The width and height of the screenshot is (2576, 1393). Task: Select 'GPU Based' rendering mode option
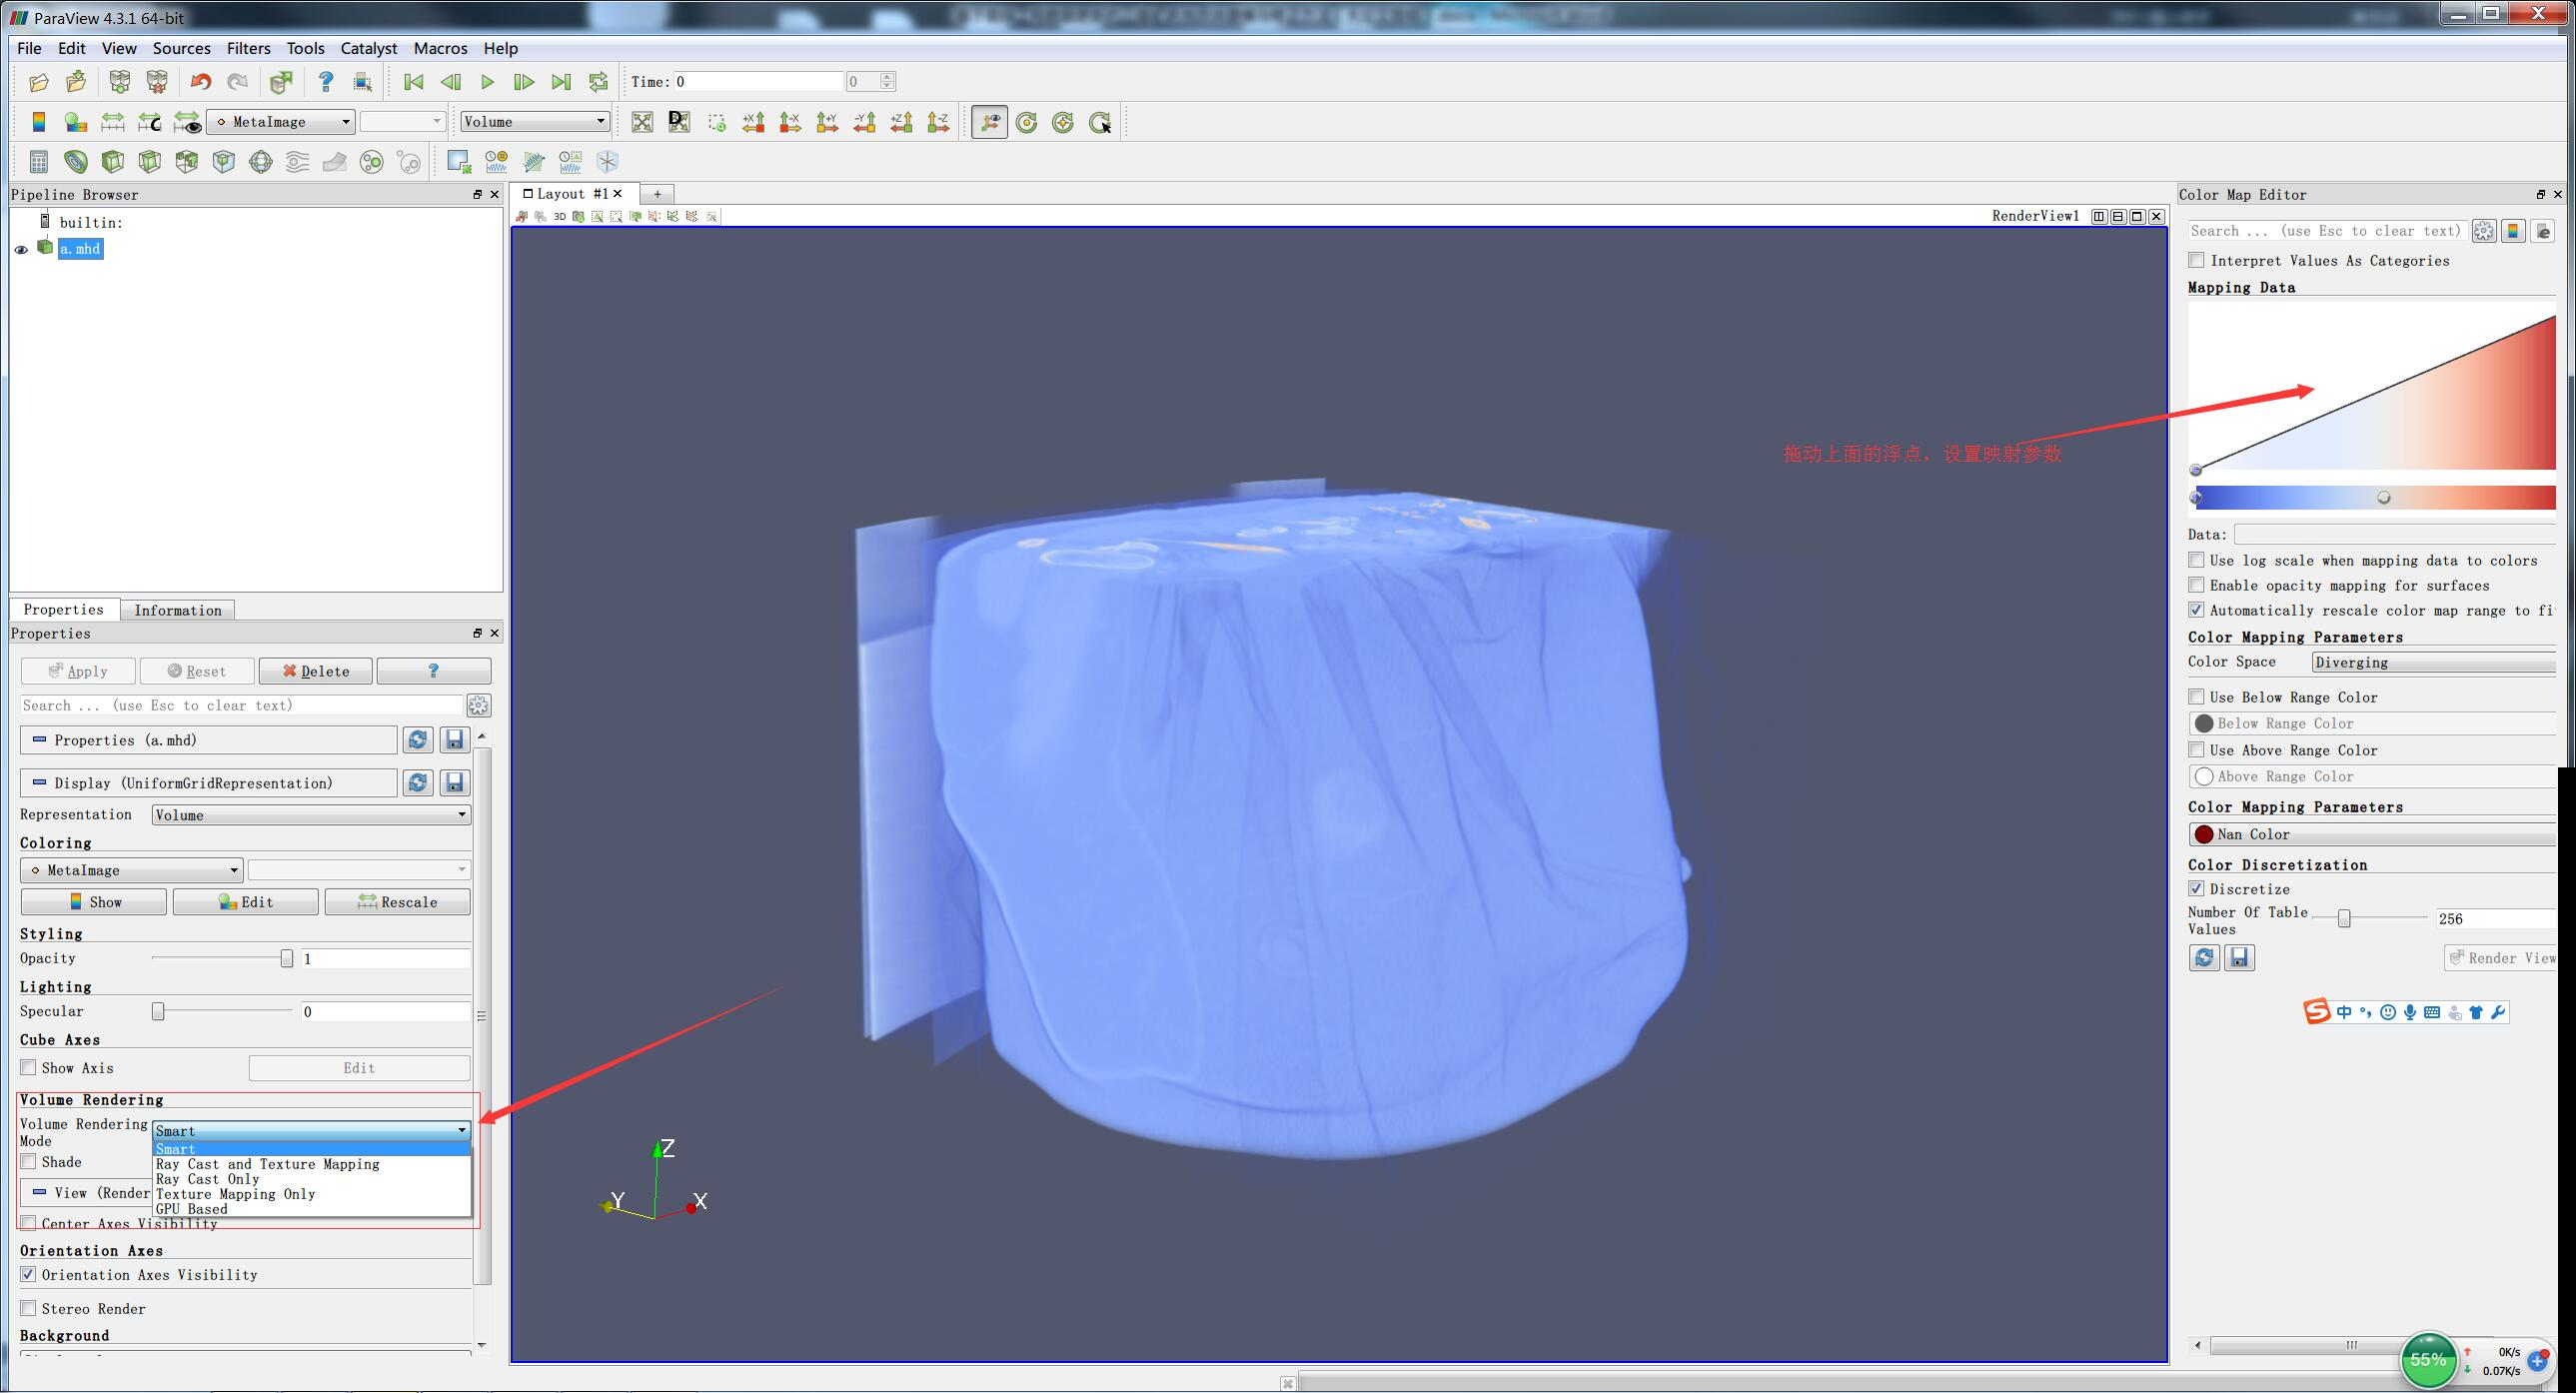[191, 1209]
